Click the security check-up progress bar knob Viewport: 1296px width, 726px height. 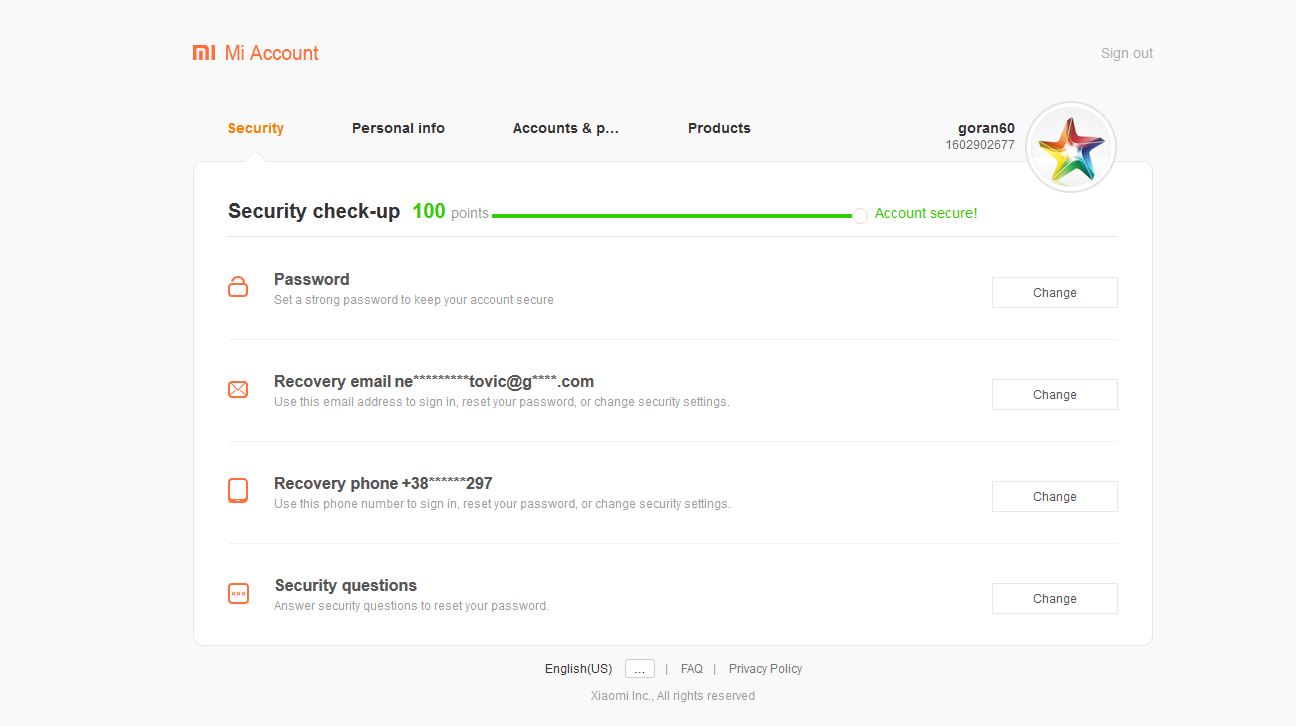[860, 216]
